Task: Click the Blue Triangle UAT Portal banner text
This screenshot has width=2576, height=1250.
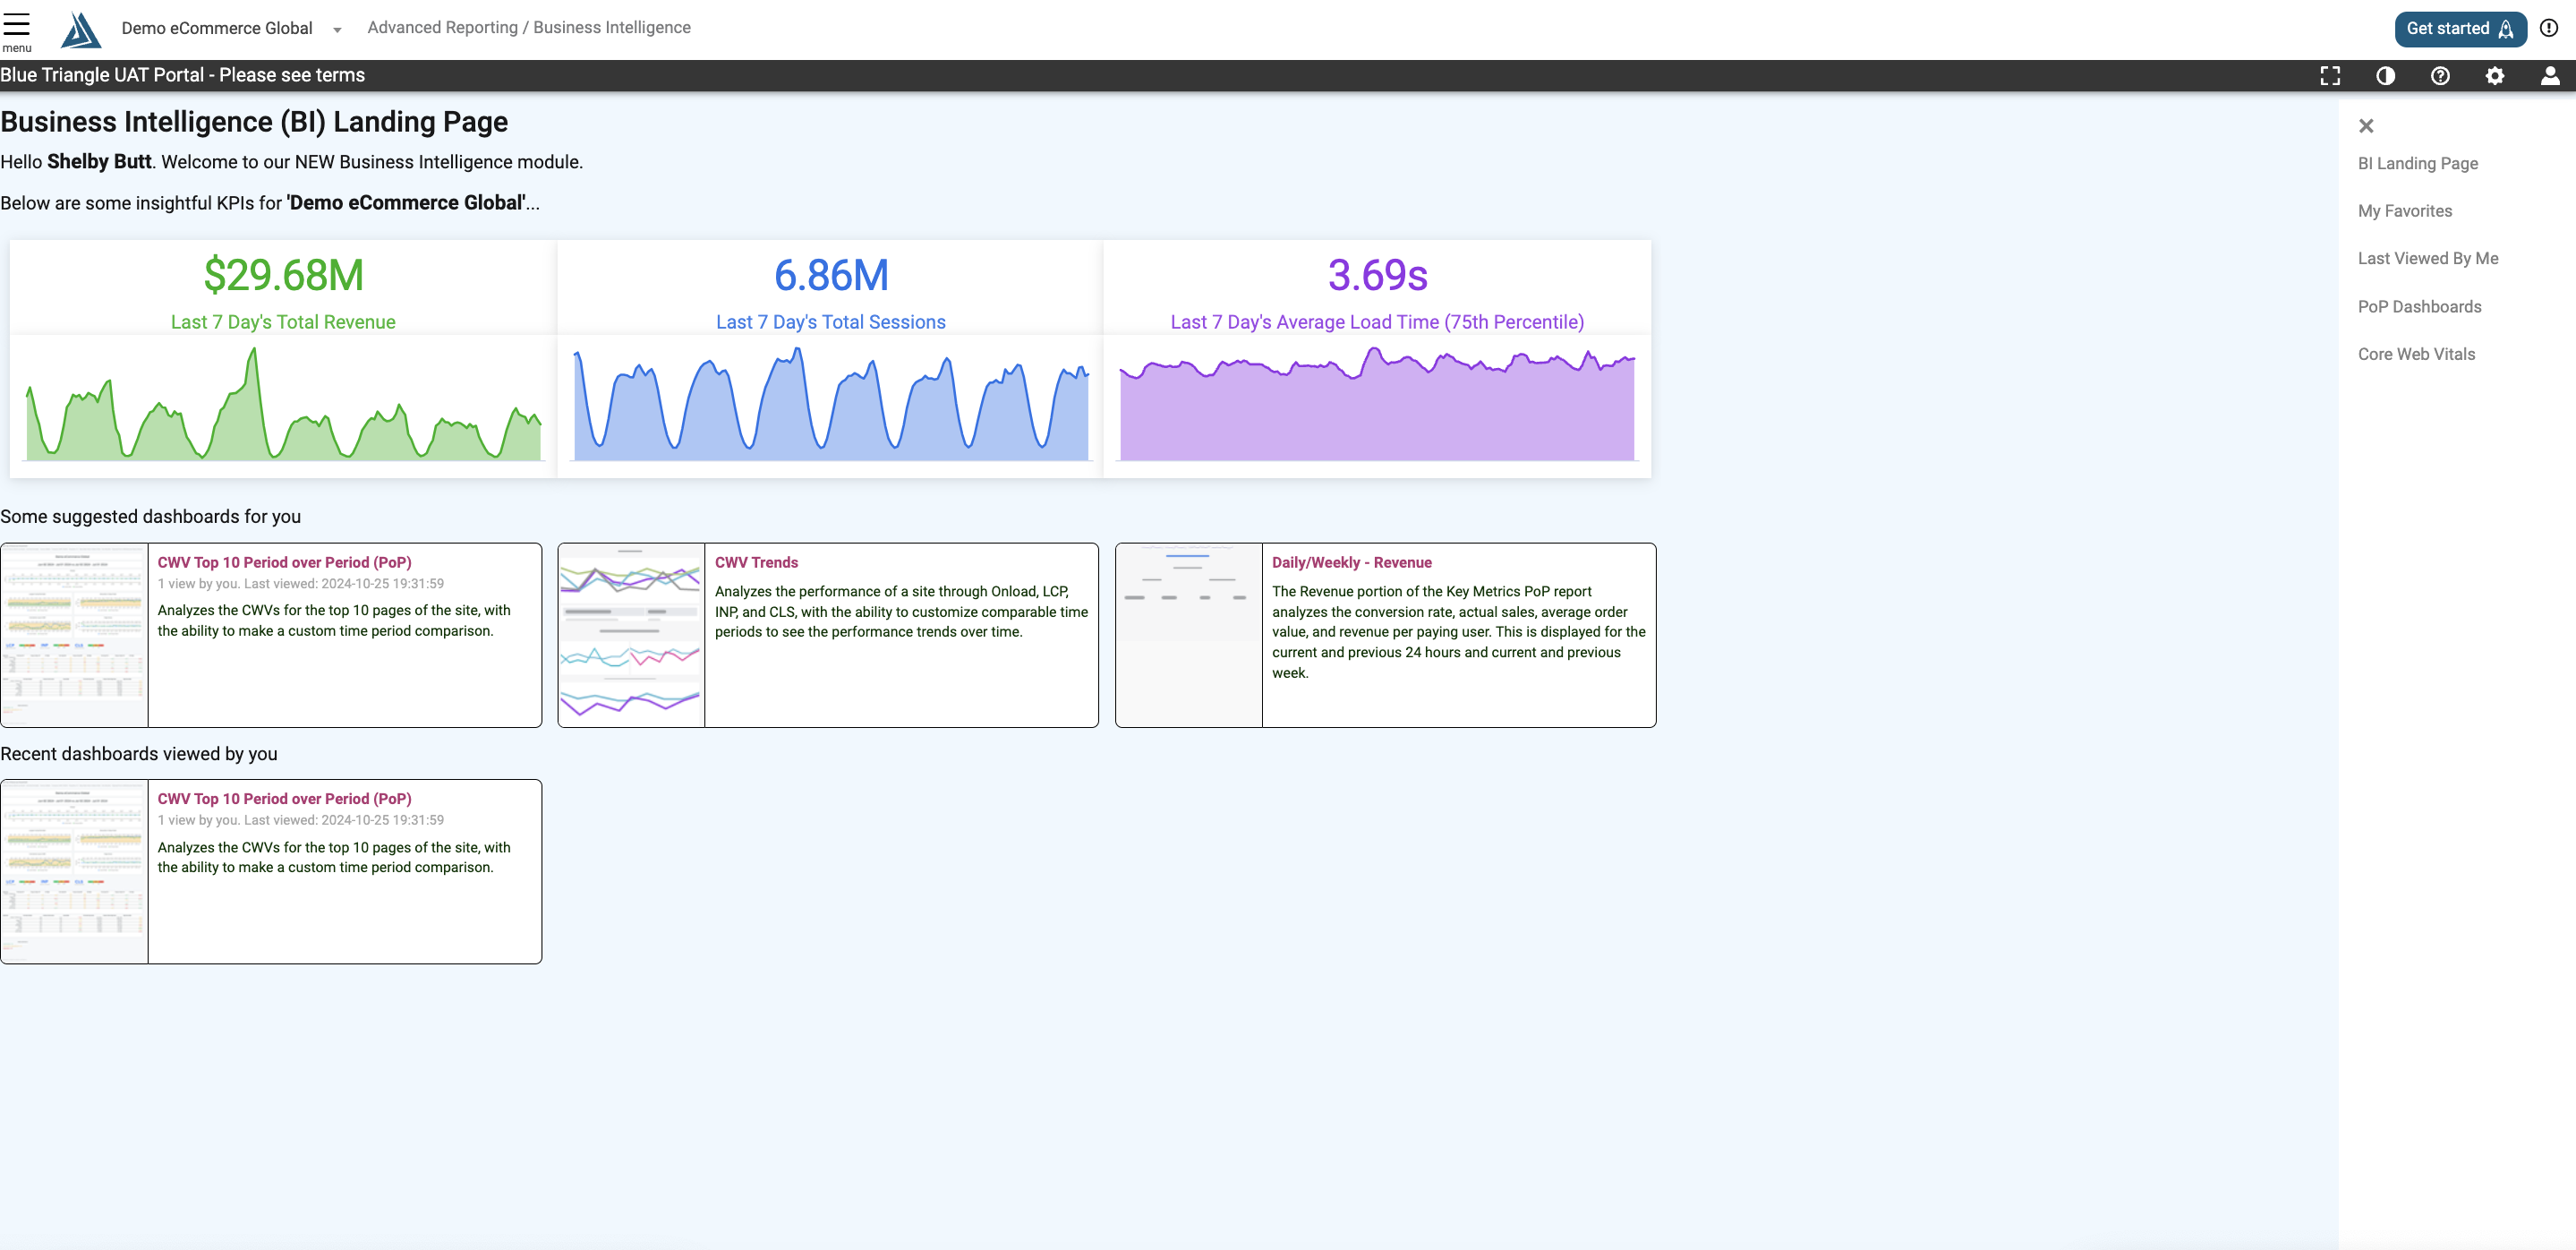Action: tap(183, 75)
